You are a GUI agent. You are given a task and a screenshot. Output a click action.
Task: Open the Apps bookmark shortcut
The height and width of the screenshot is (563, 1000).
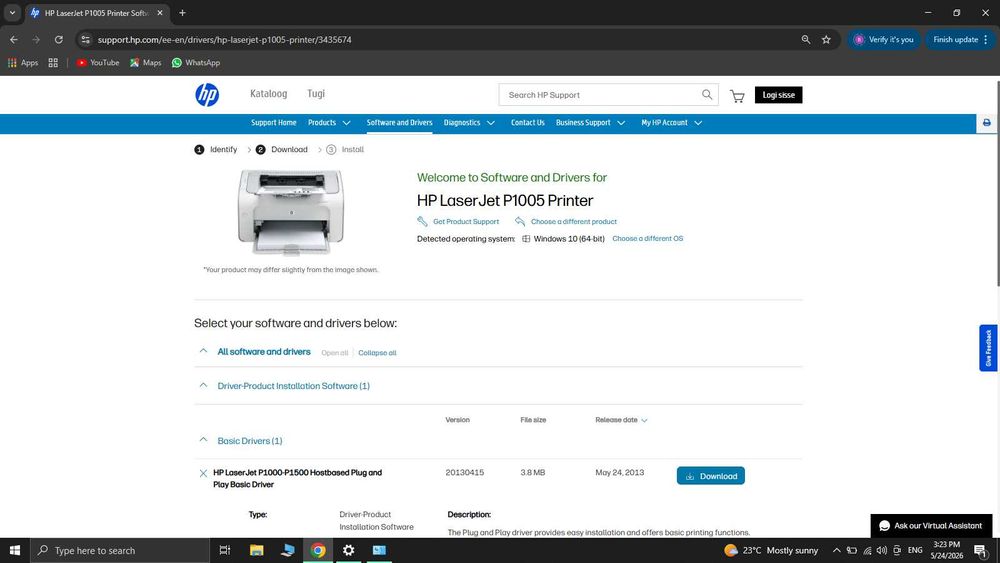coord(23,62)
